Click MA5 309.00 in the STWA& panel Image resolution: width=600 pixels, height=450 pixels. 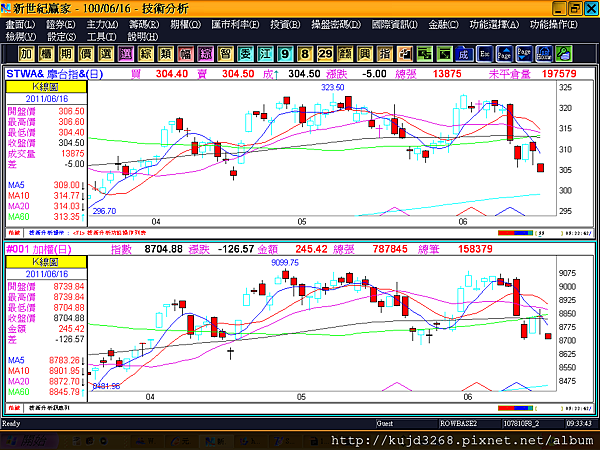click(46, 185)
